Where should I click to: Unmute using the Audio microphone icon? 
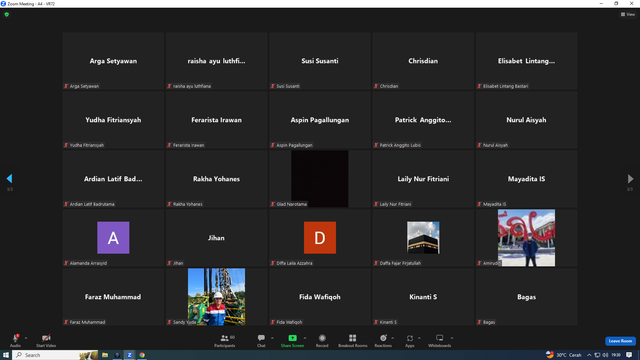coord(16,338)
